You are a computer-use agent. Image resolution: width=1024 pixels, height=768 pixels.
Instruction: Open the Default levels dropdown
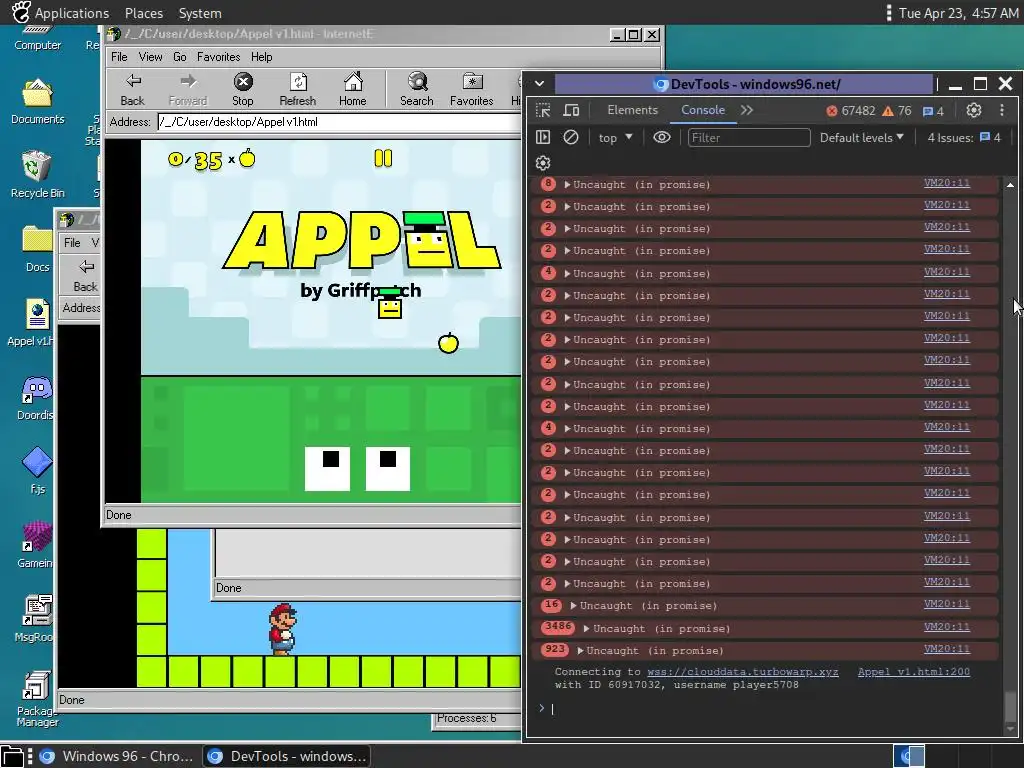tap(861, 138)
